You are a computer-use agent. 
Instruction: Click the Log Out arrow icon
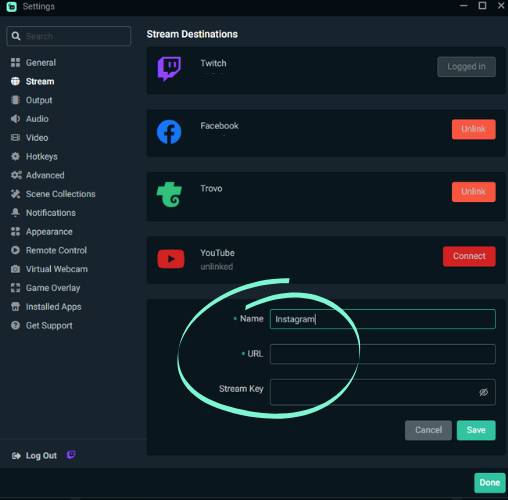(16, 456)
